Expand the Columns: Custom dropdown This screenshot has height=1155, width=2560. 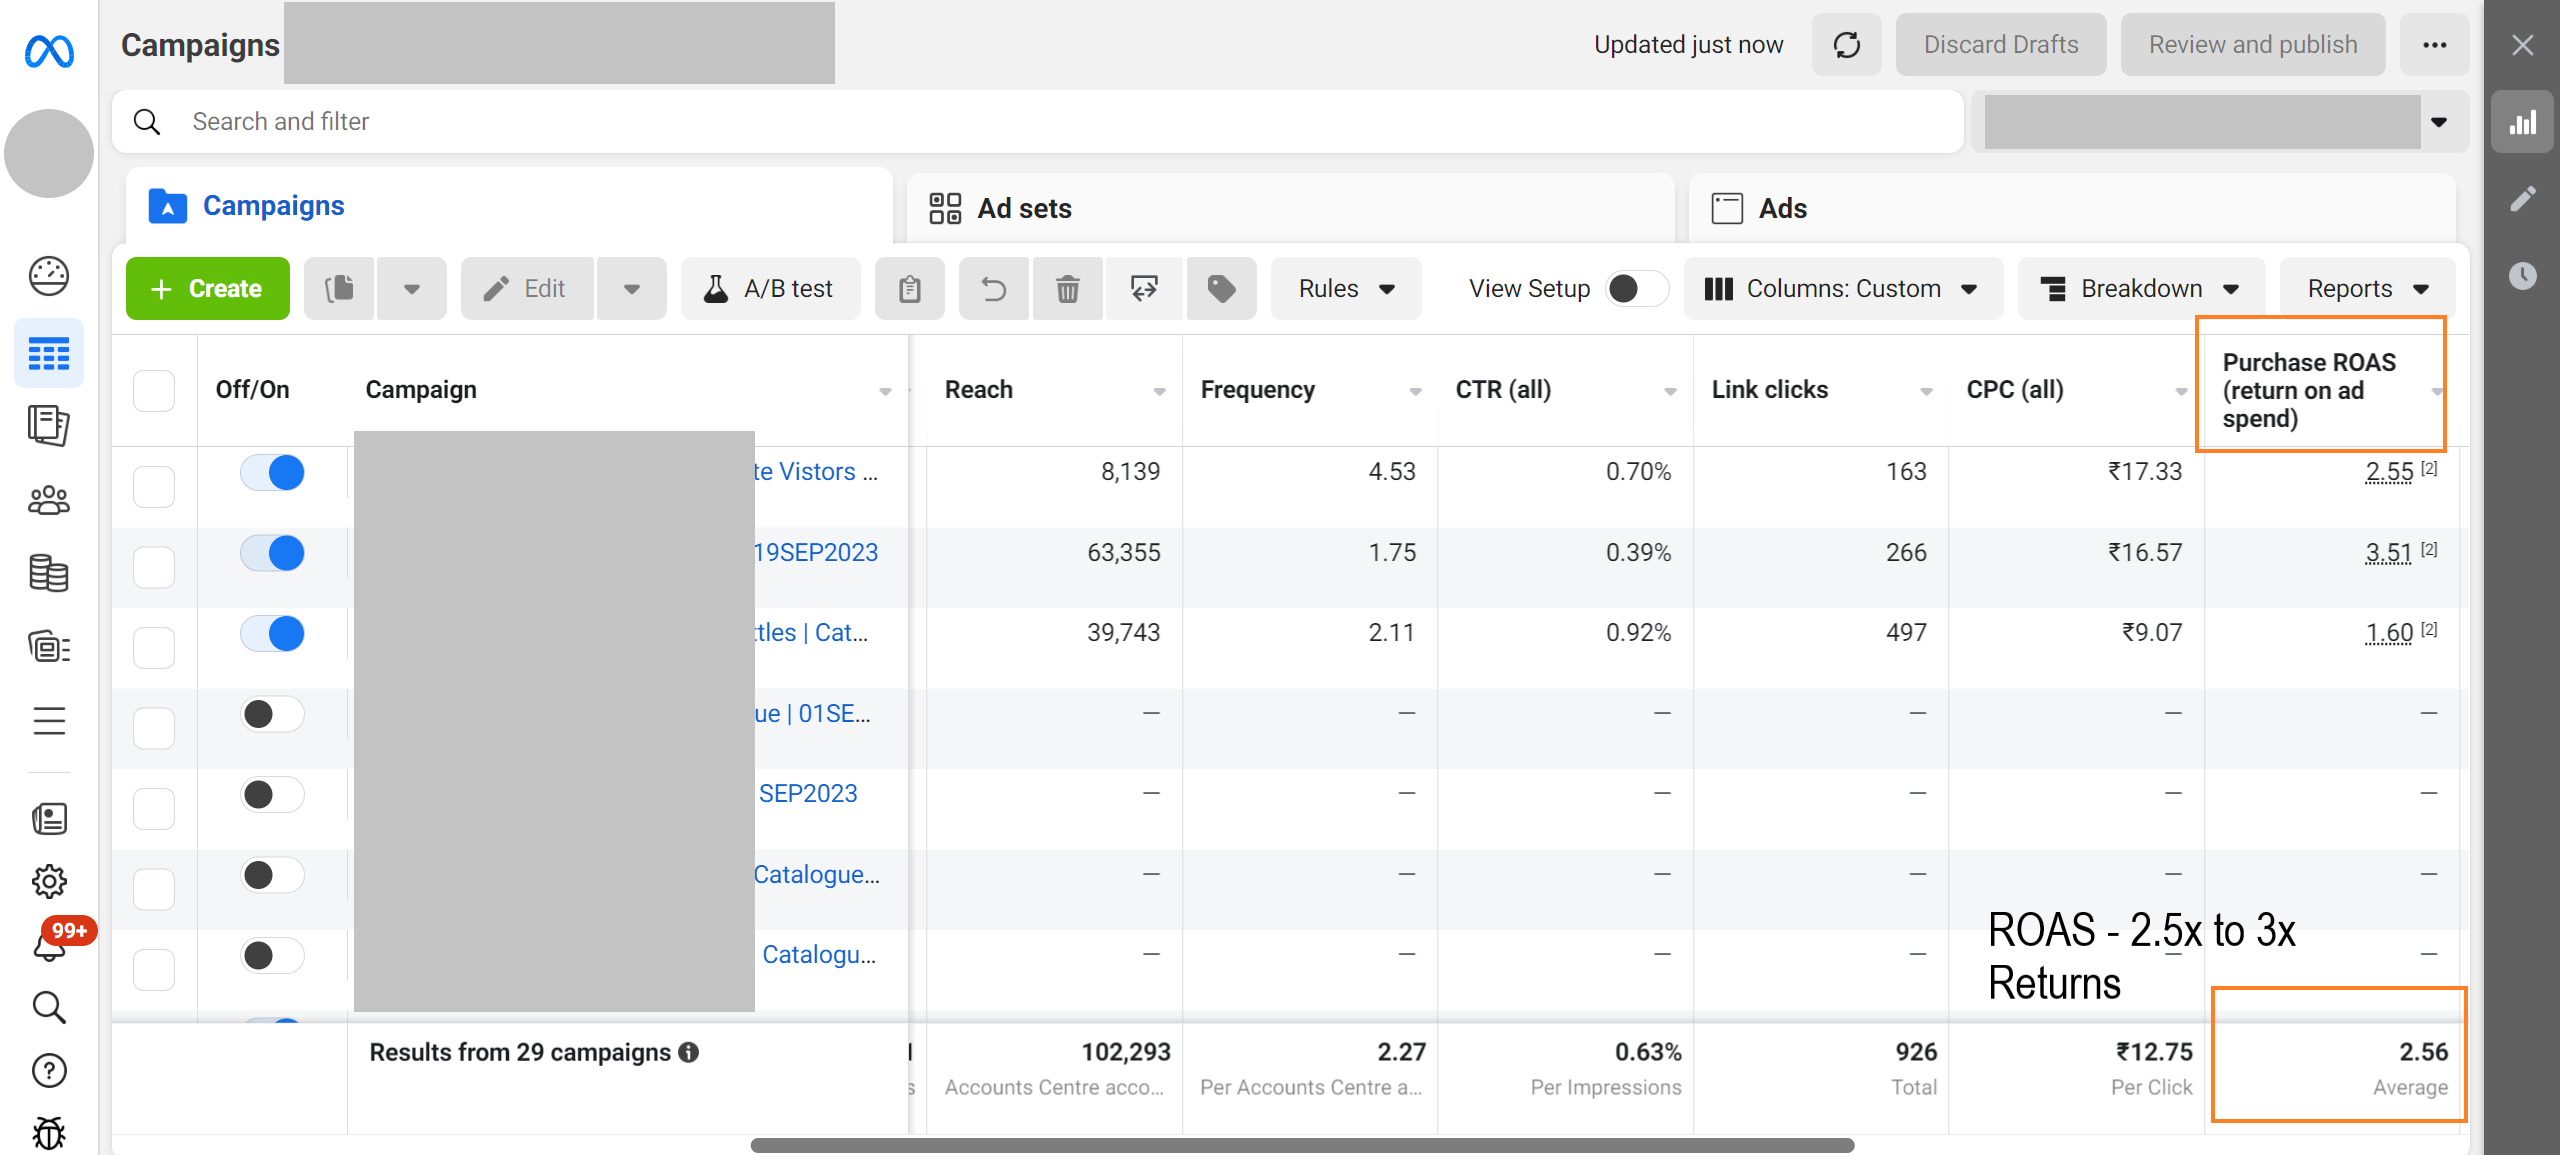click(1842, 289)
